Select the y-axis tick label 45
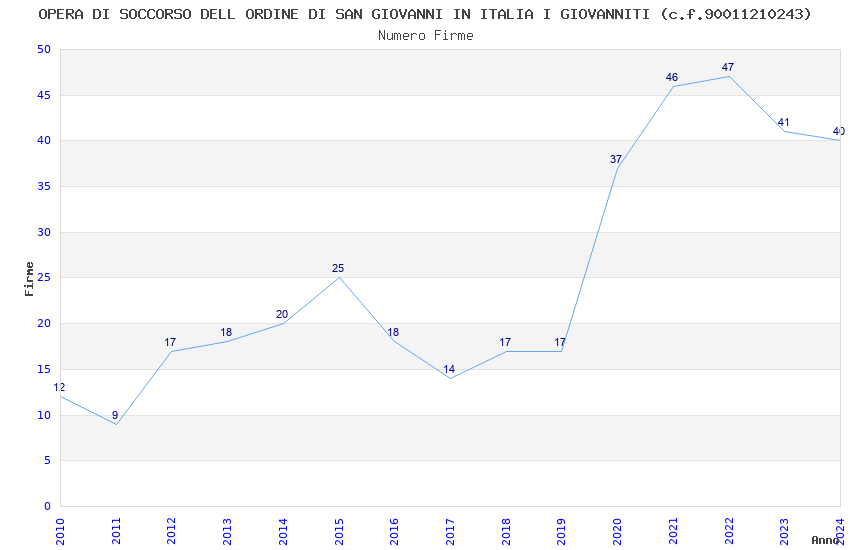Viewport: 850px width, 550px height. click(44, 95)
